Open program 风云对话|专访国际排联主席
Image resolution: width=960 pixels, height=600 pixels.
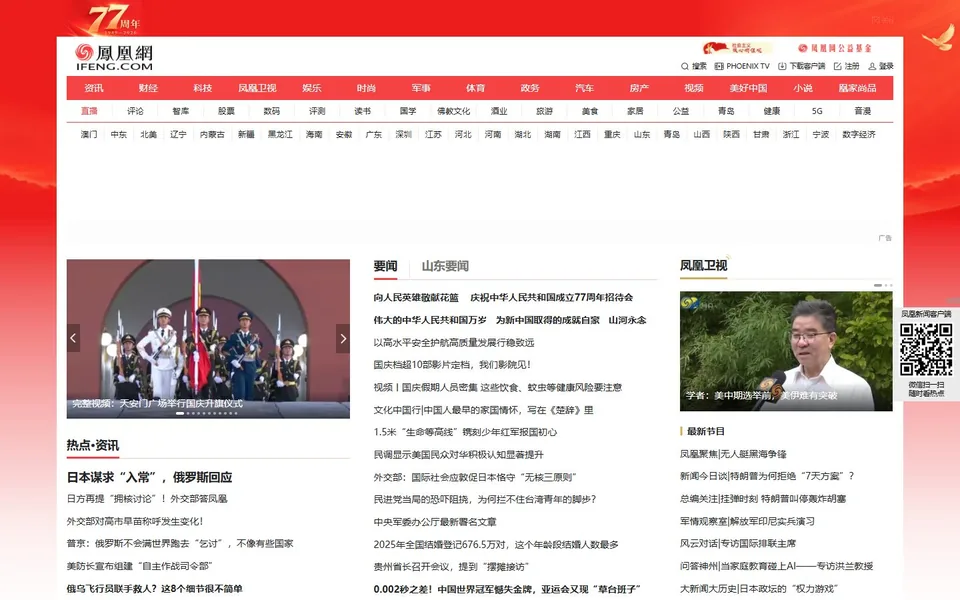tap(737, 544)
